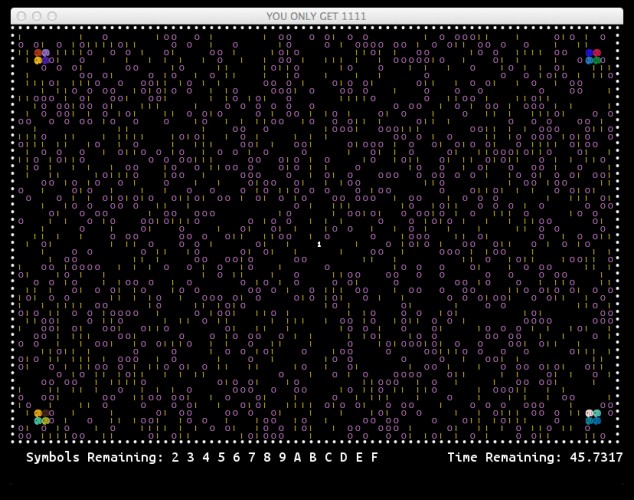Click the YOU ONLY GET 1111 title bar
Image resolution: width=634 pixels, height=500 pixels.
[317, 16]
